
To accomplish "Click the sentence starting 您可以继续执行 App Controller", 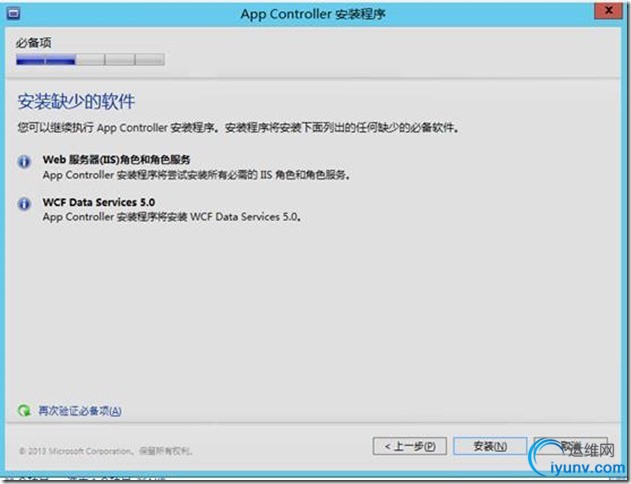I will tap(239, 128).
